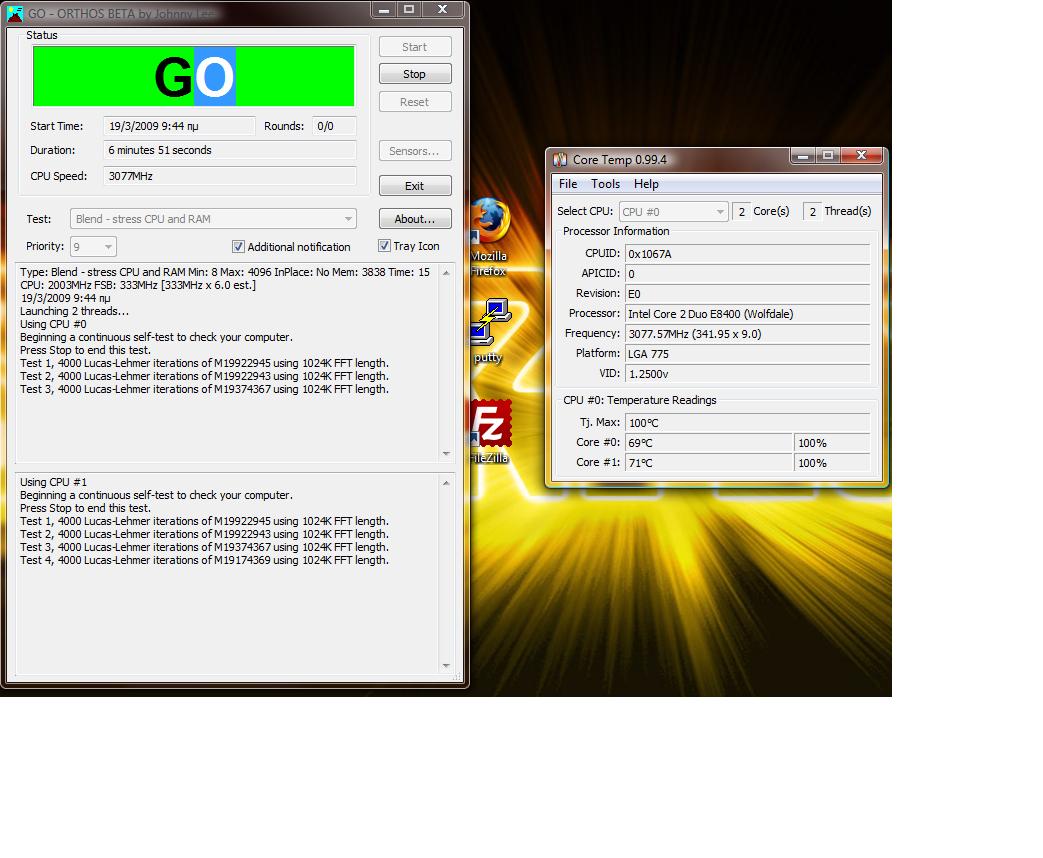Click the Frequency field in Core Temp

(x=748, y=334)
